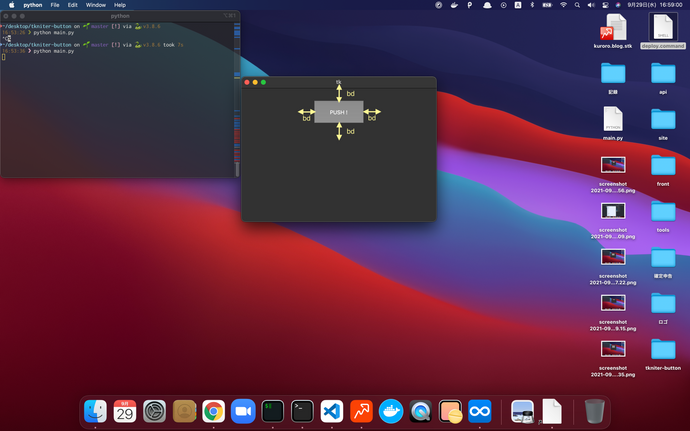Select the tkniter-button folder on desktop

(663, 353)
